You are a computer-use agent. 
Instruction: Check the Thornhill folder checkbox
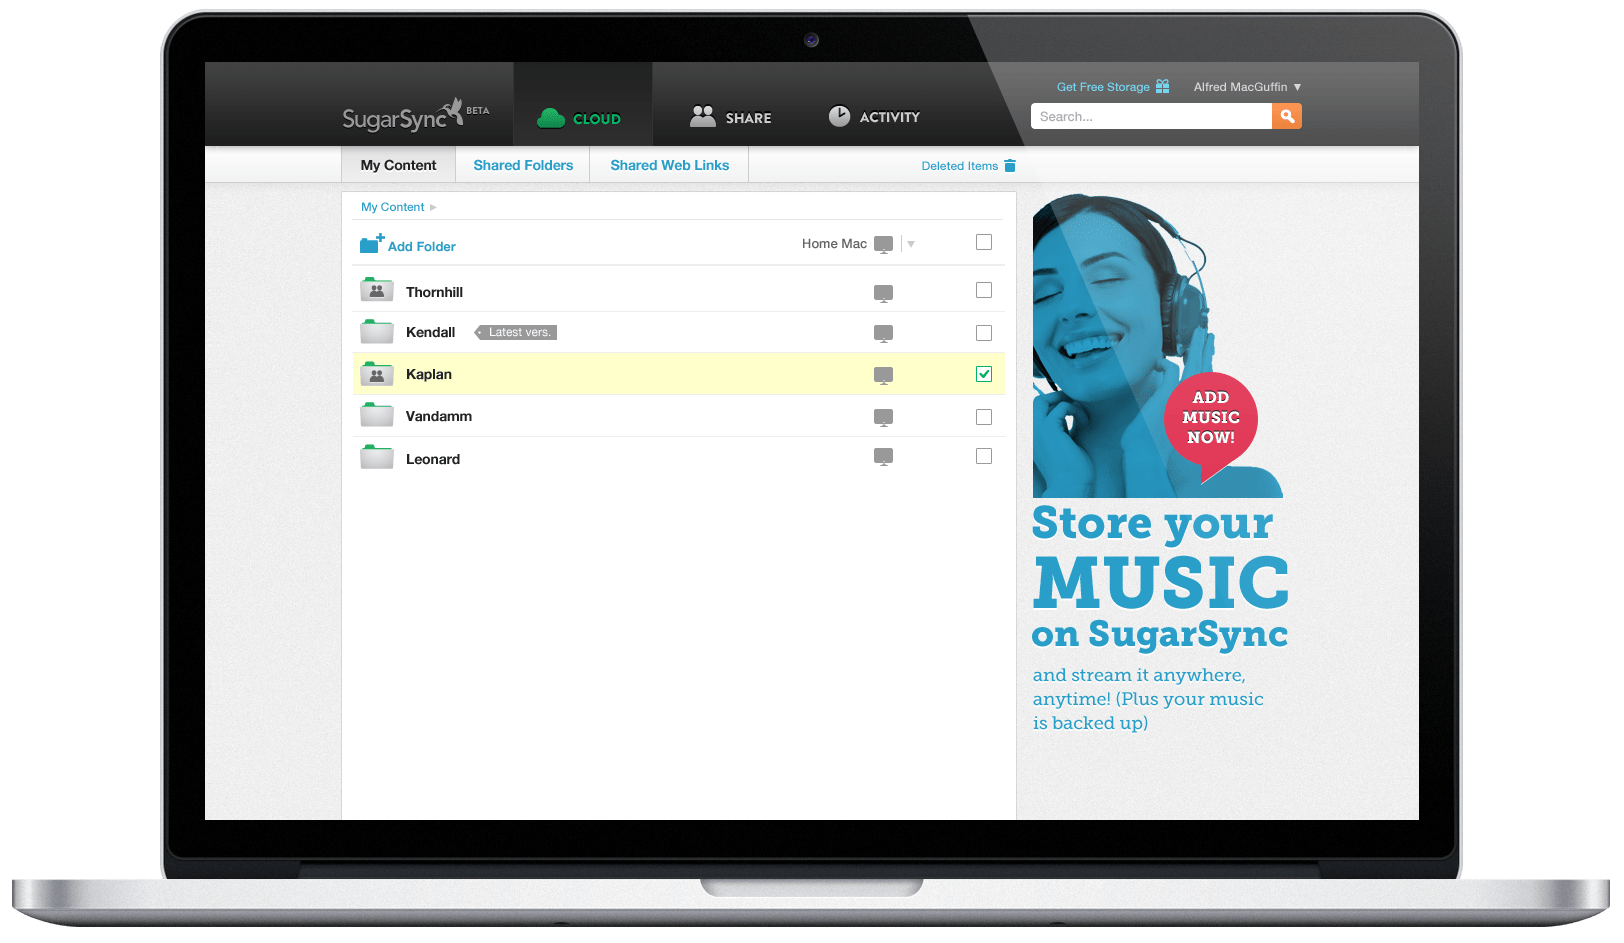[984, 290]
